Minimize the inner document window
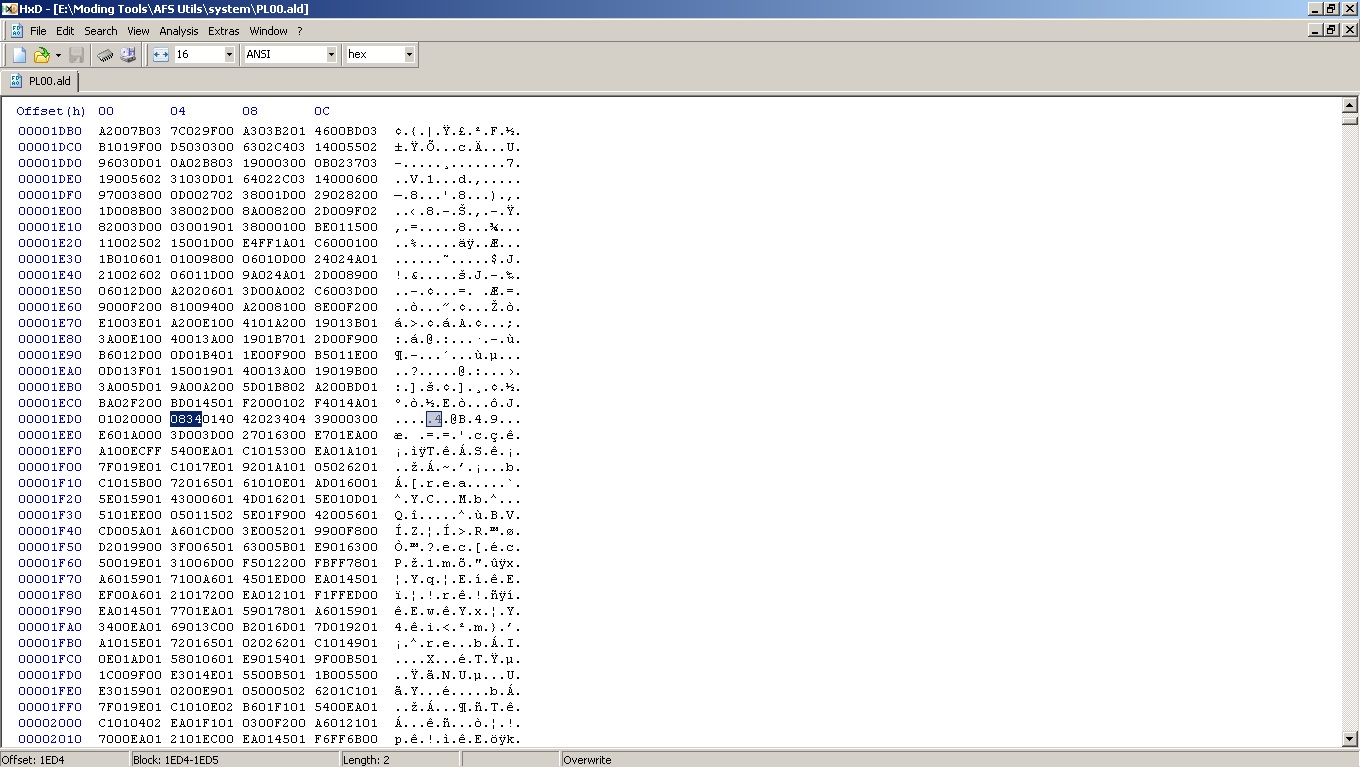Screen dimensions: 1360x768 (x=1315, y=30)
